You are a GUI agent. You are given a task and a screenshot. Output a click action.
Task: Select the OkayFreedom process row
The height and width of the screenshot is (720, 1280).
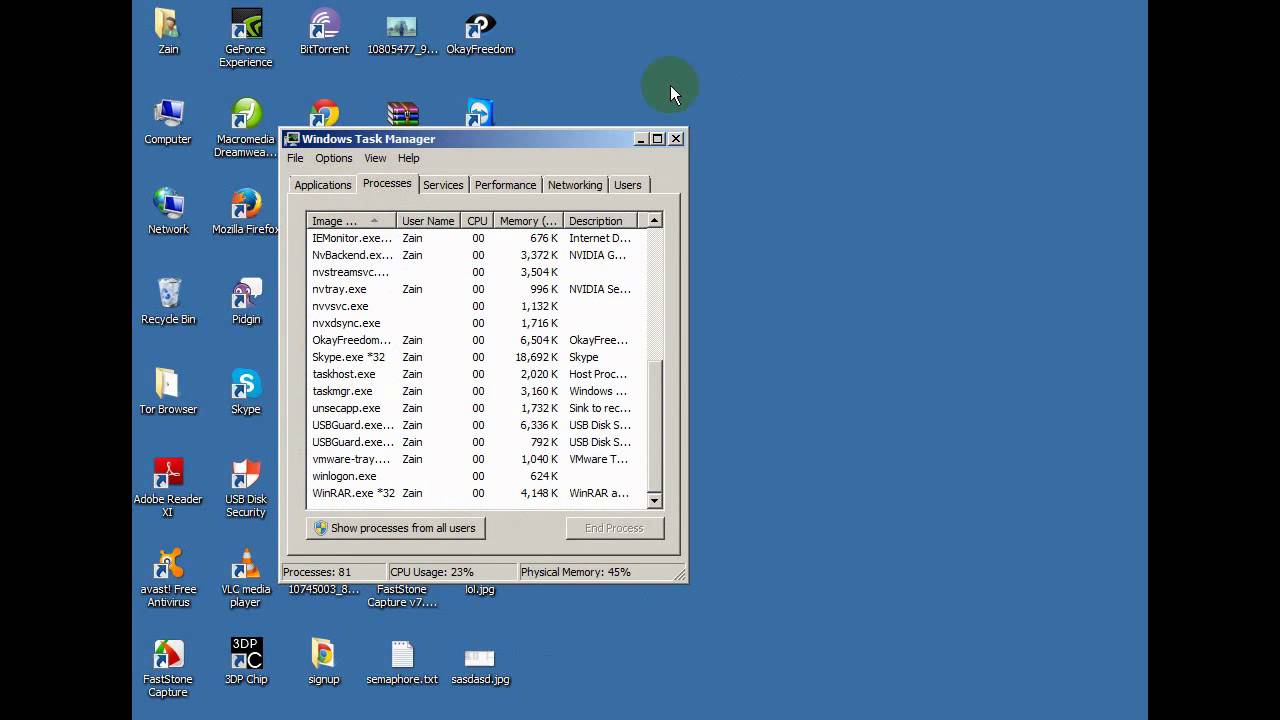tap(477, 340)
